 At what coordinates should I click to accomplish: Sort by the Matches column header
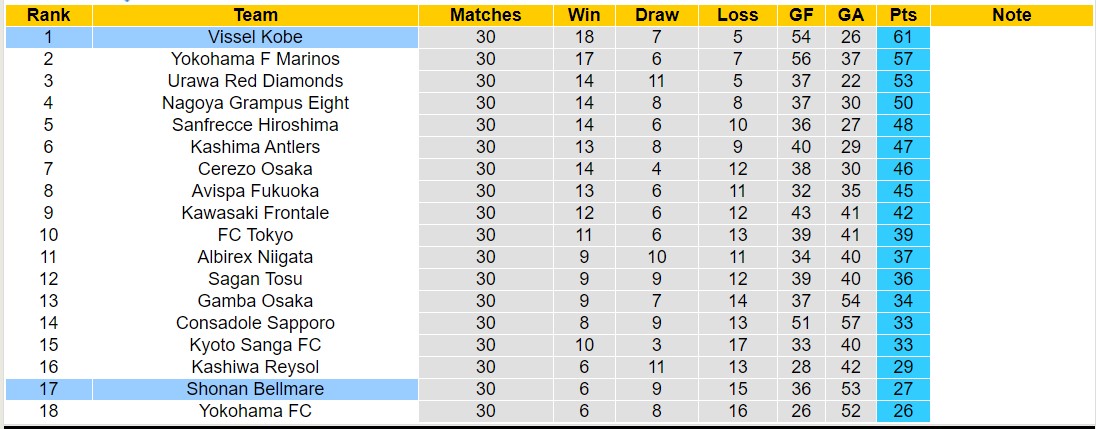[485, 15]
